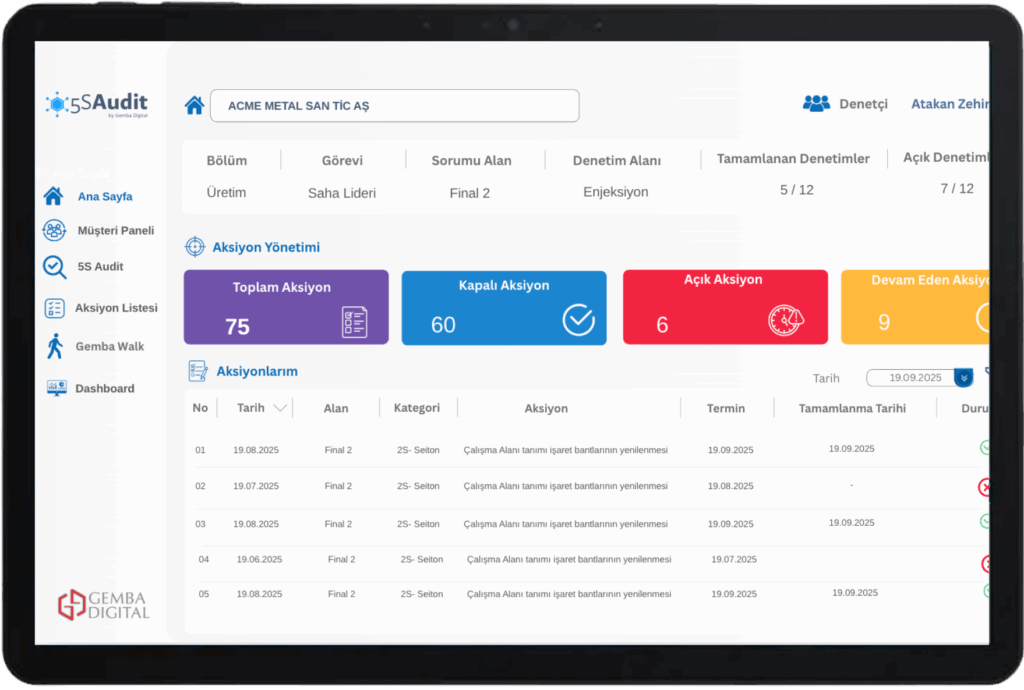The height and width of the screenshot is (690, 1024).
Task: Select Gemba Walk in the sidebar
Action: point(109,346)
